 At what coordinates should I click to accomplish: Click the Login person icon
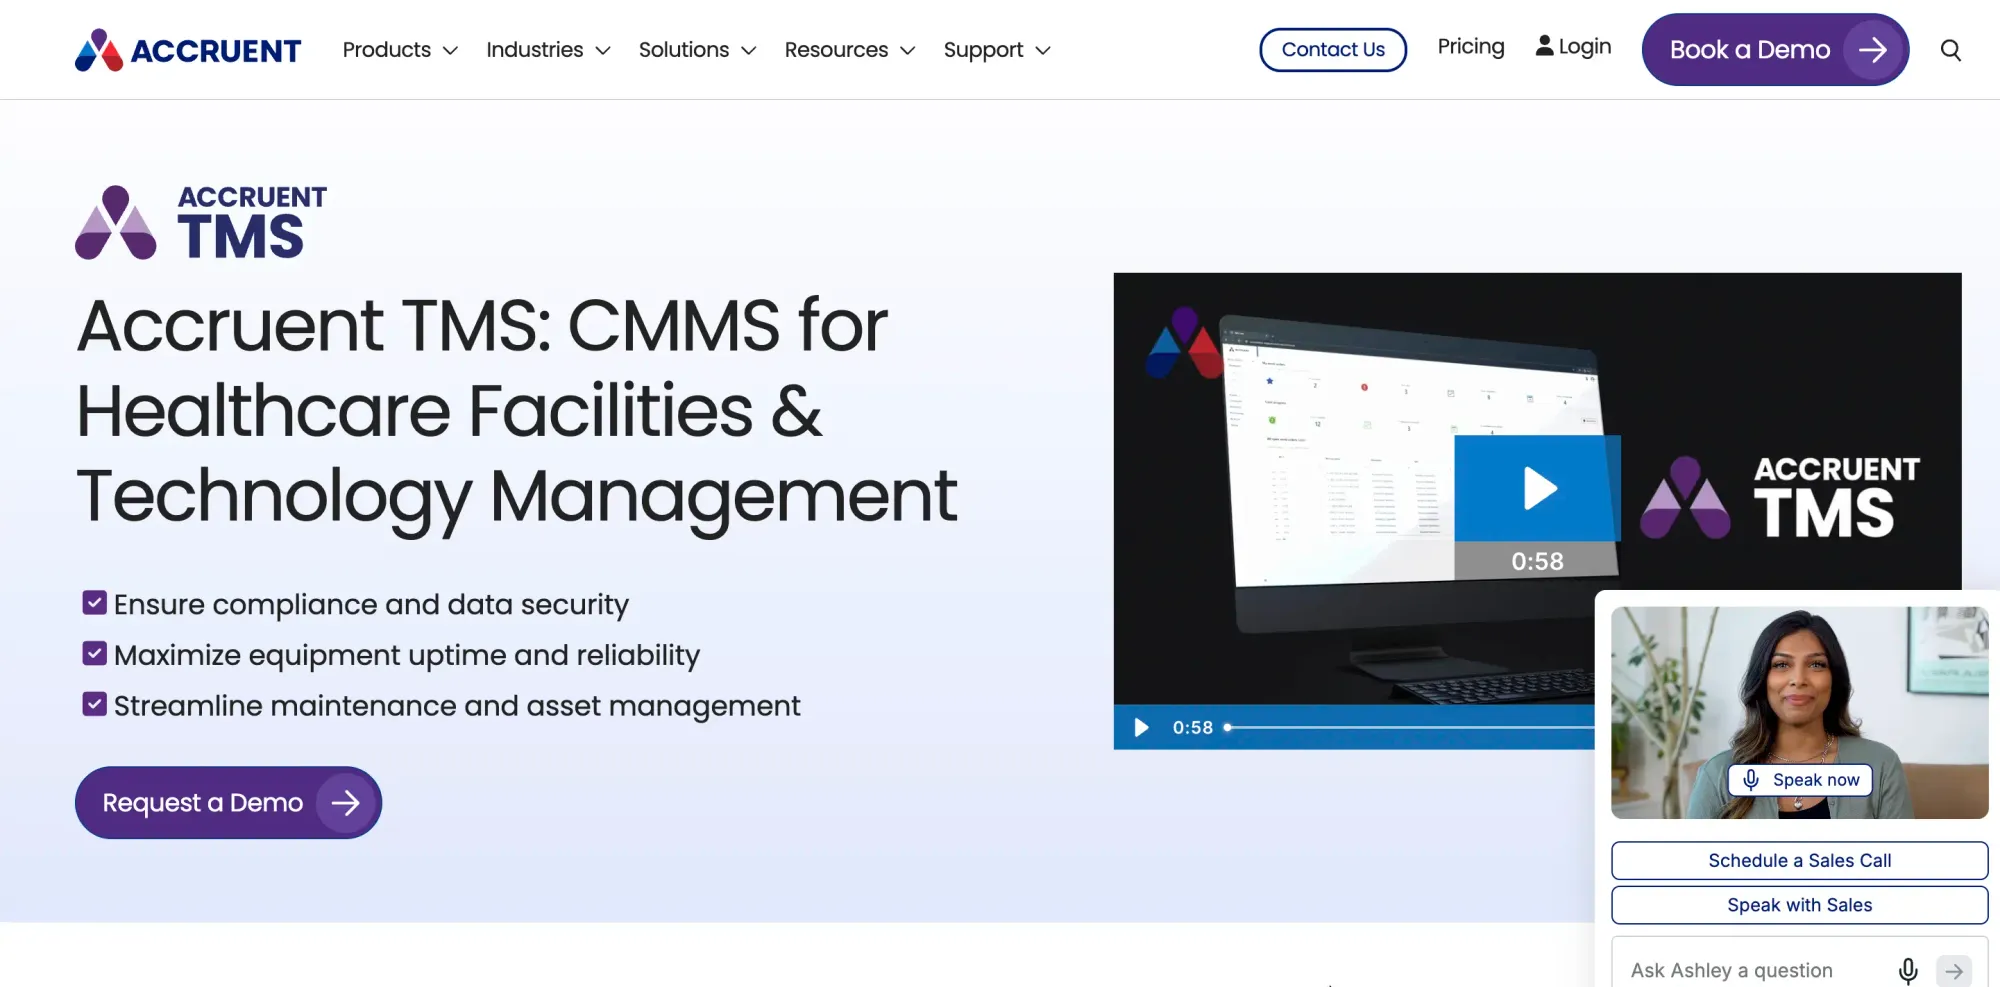coord(1545,46)
